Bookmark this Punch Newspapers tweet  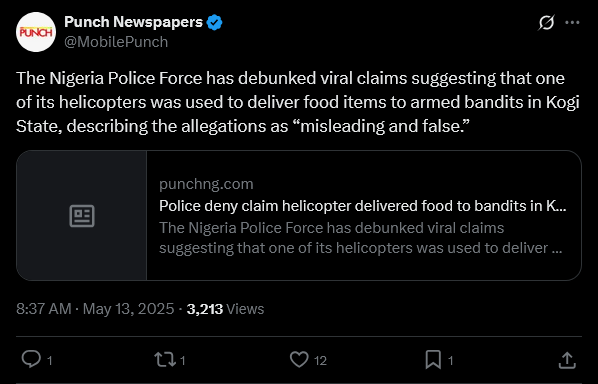coord(433,360)
